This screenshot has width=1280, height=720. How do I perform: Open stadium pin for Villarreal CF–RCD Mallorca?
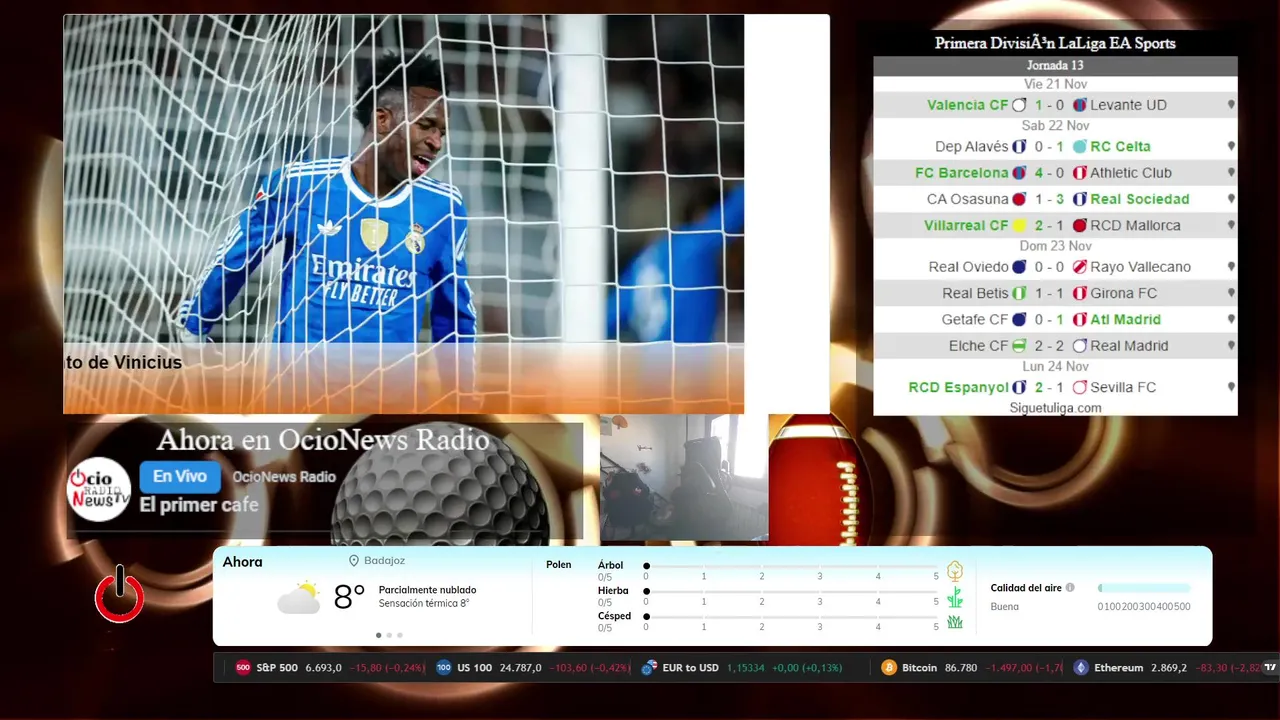[1231, 225]
